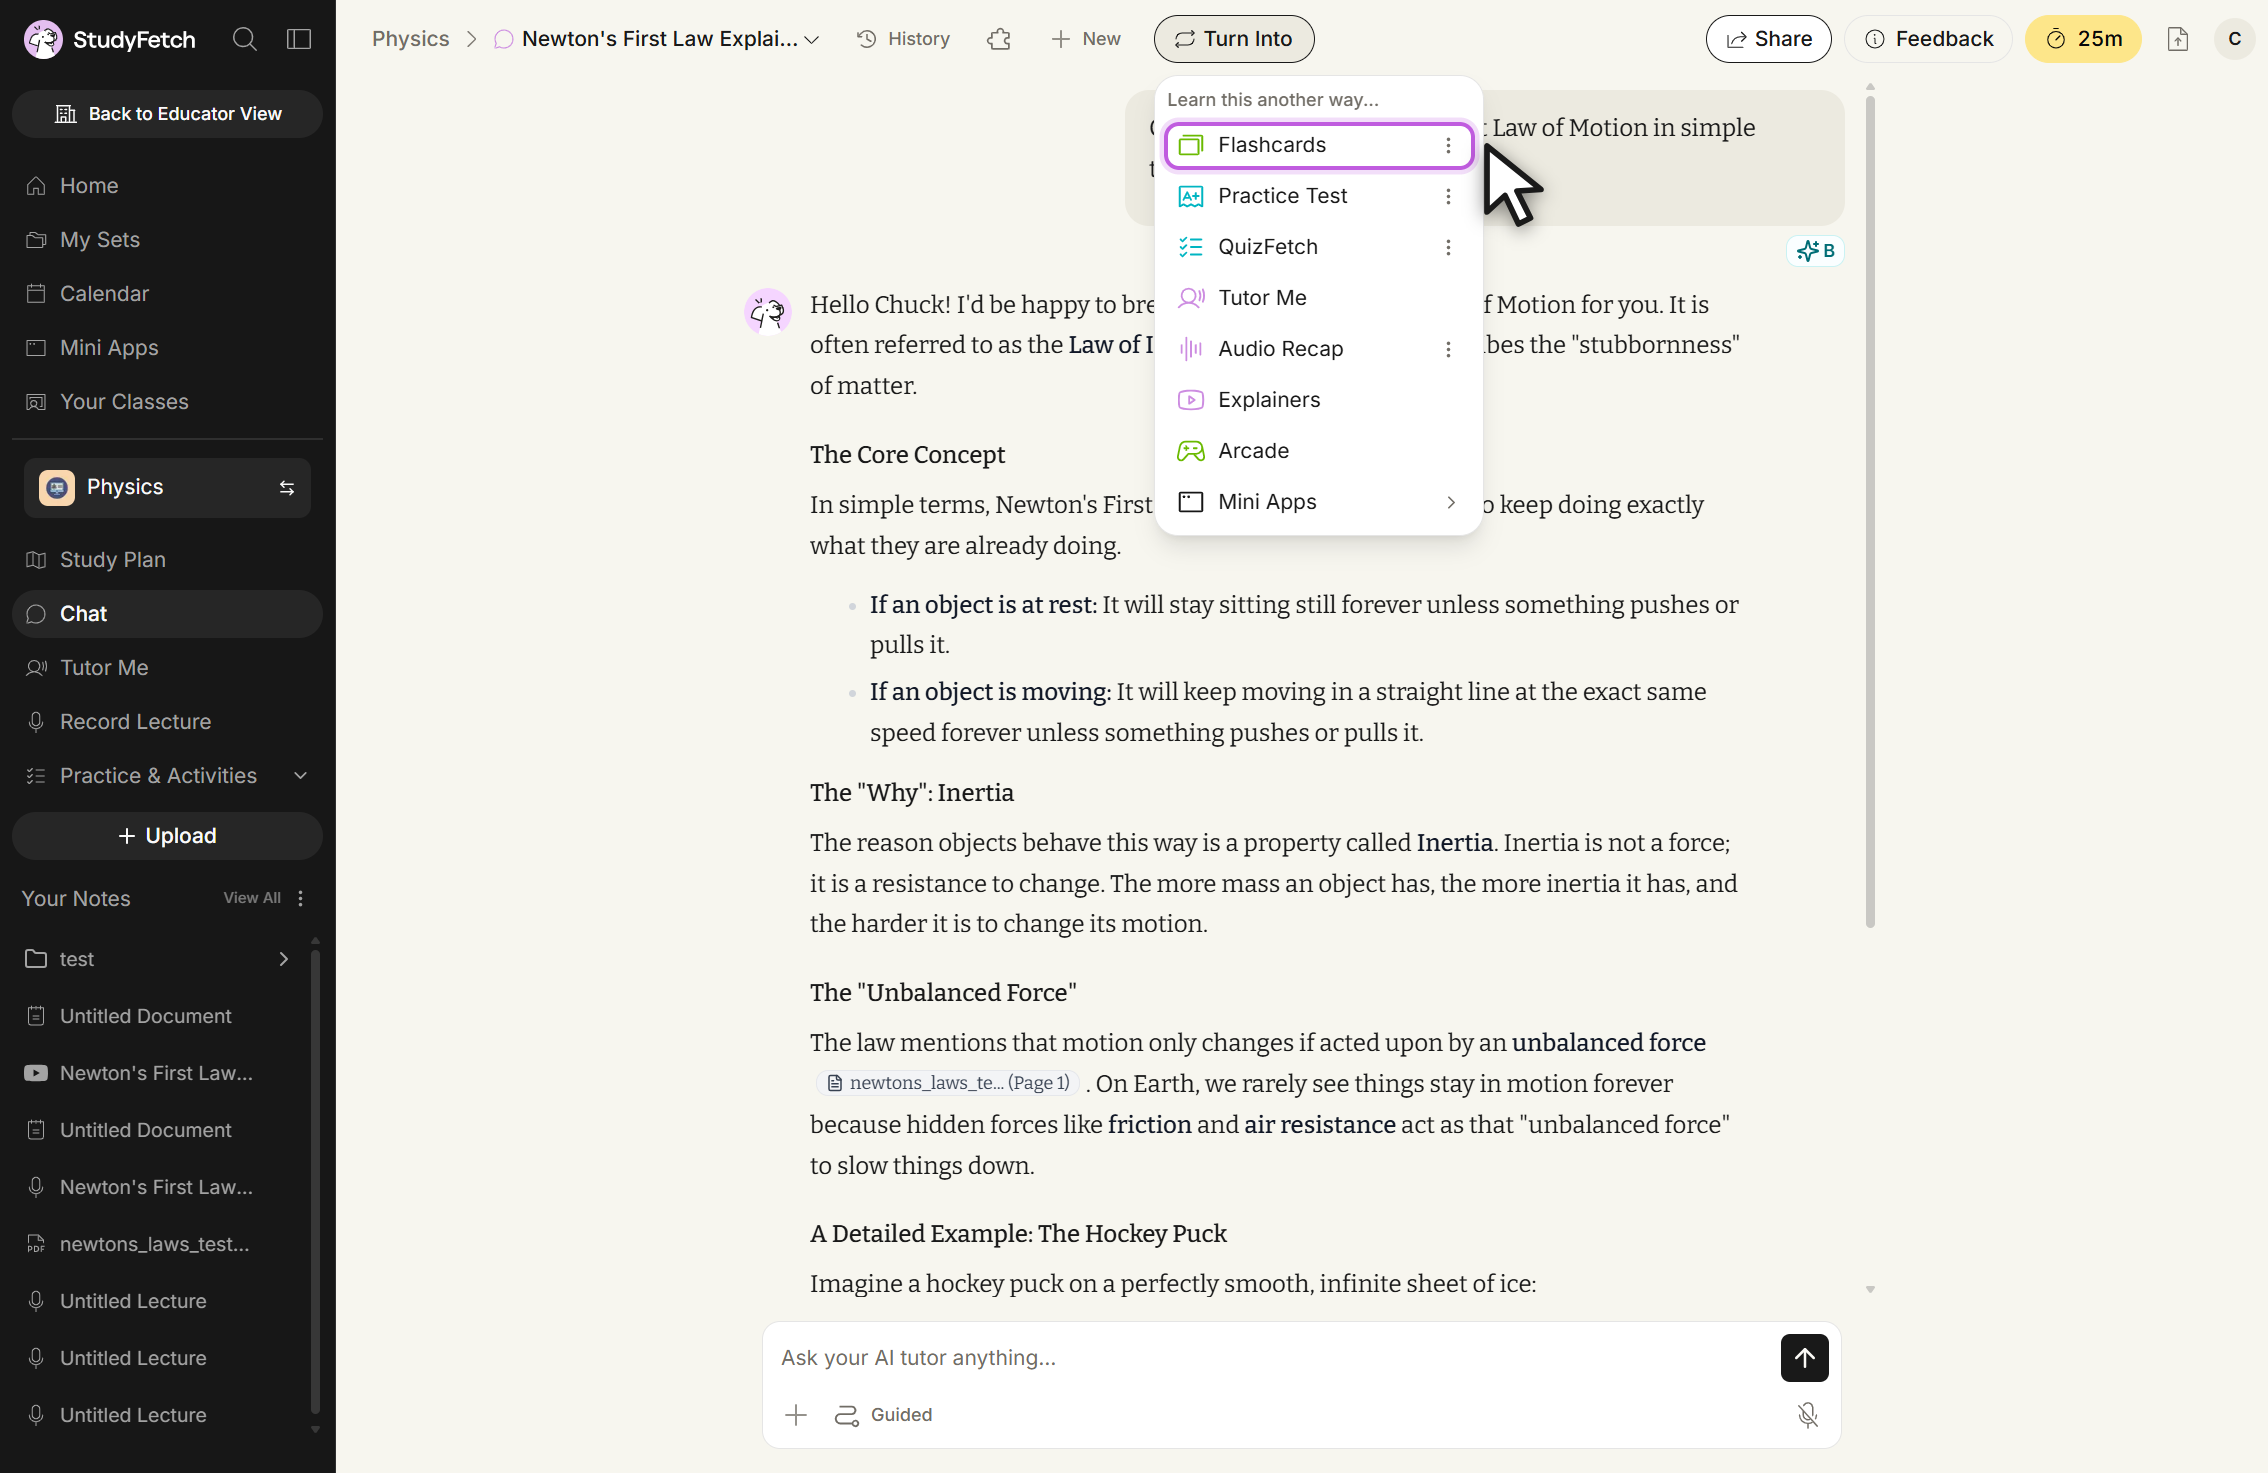The image size is (2268, 1473).
Task: Expand Mini Apps submenu arrow
Action: coord(1451,503)
